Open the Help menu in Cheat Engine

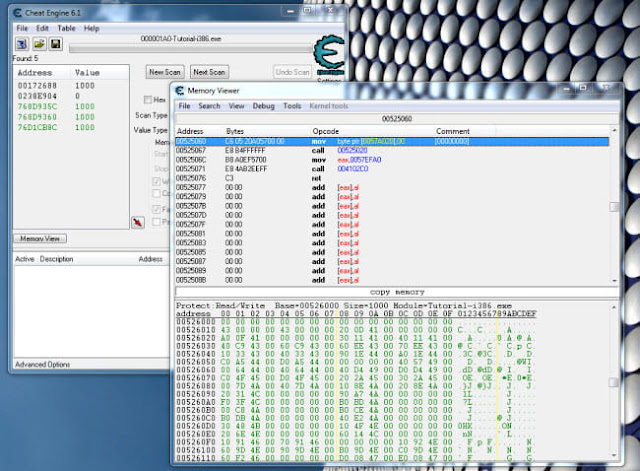(91, 28)
